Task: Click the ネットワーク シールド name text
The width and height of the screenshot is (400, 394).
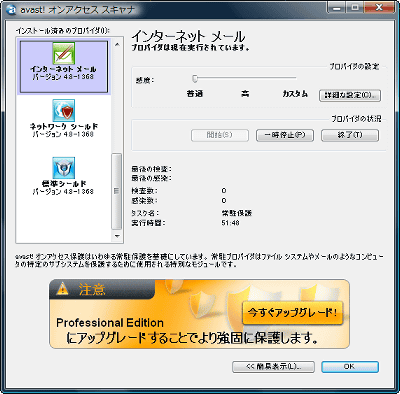Action: pyautogui.click(x=63, y=127)
